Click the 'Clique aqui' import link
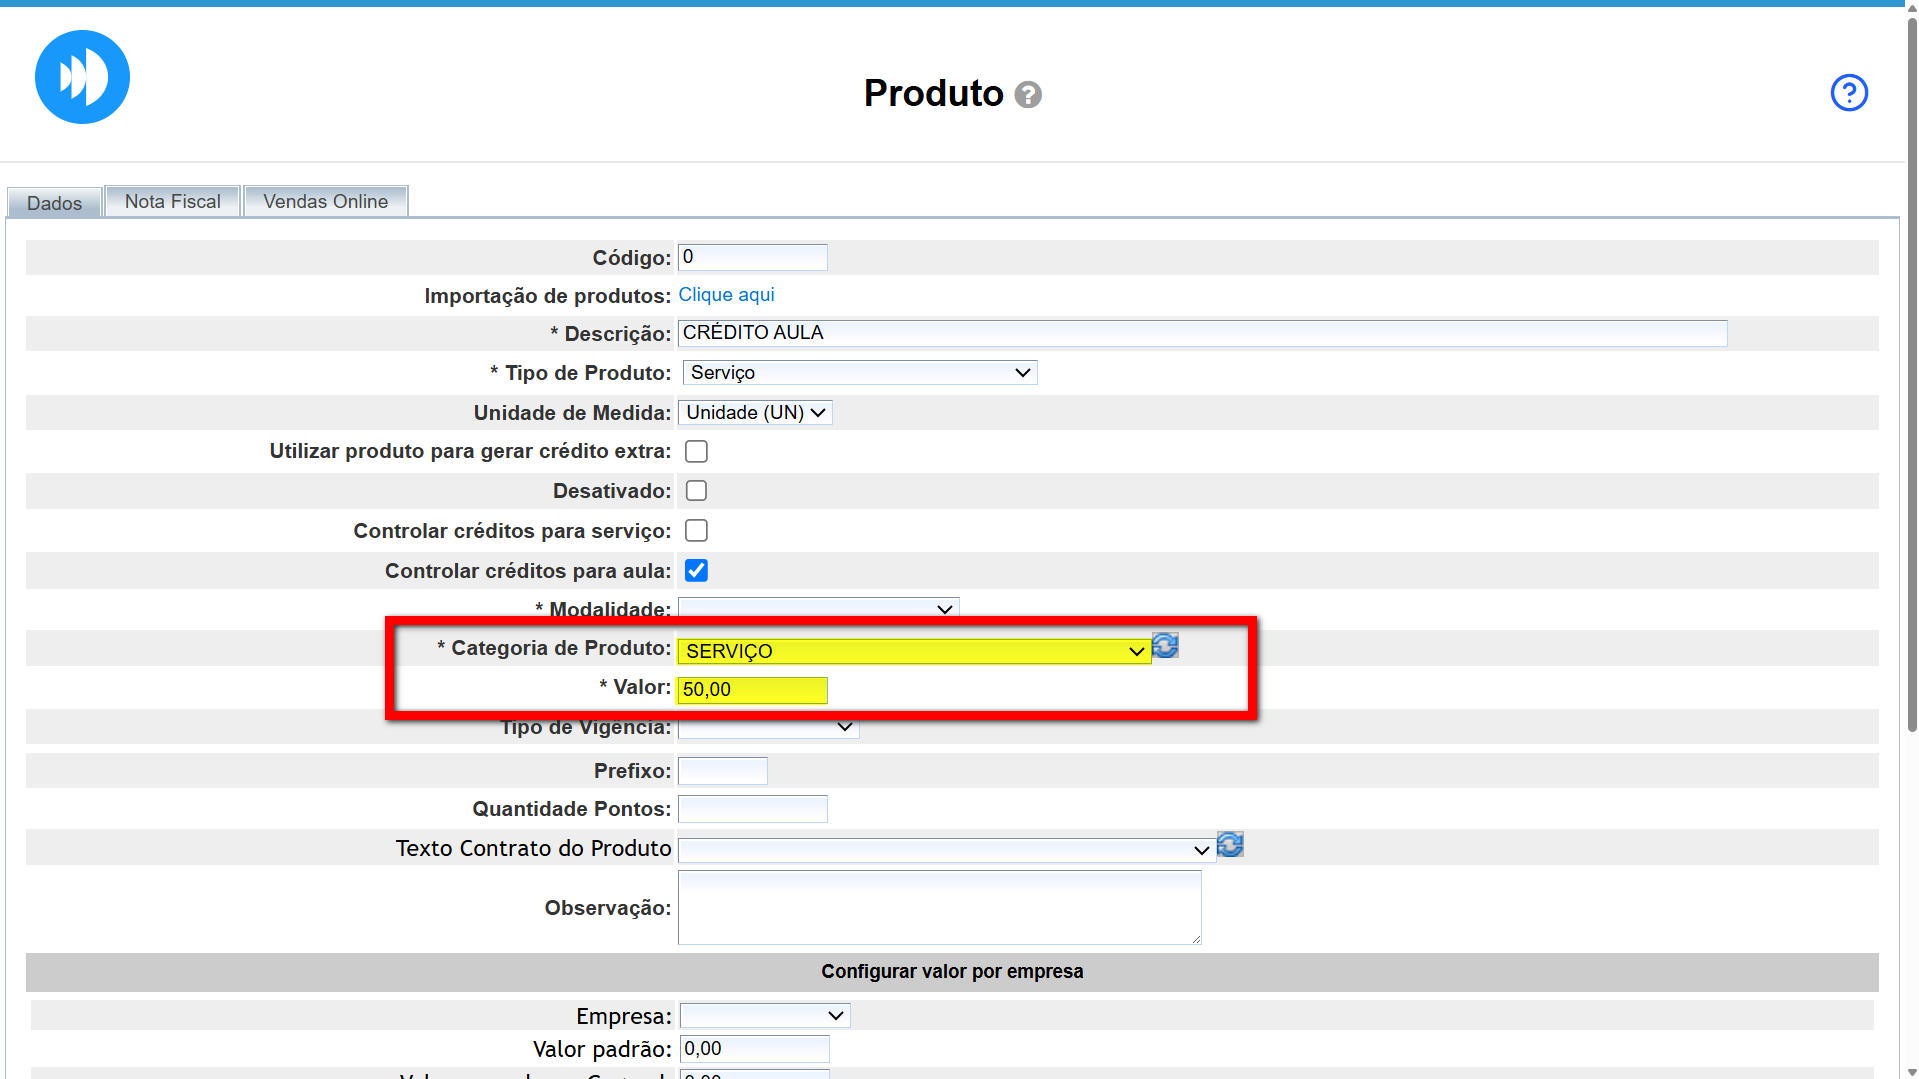 (x=726, y=295)
